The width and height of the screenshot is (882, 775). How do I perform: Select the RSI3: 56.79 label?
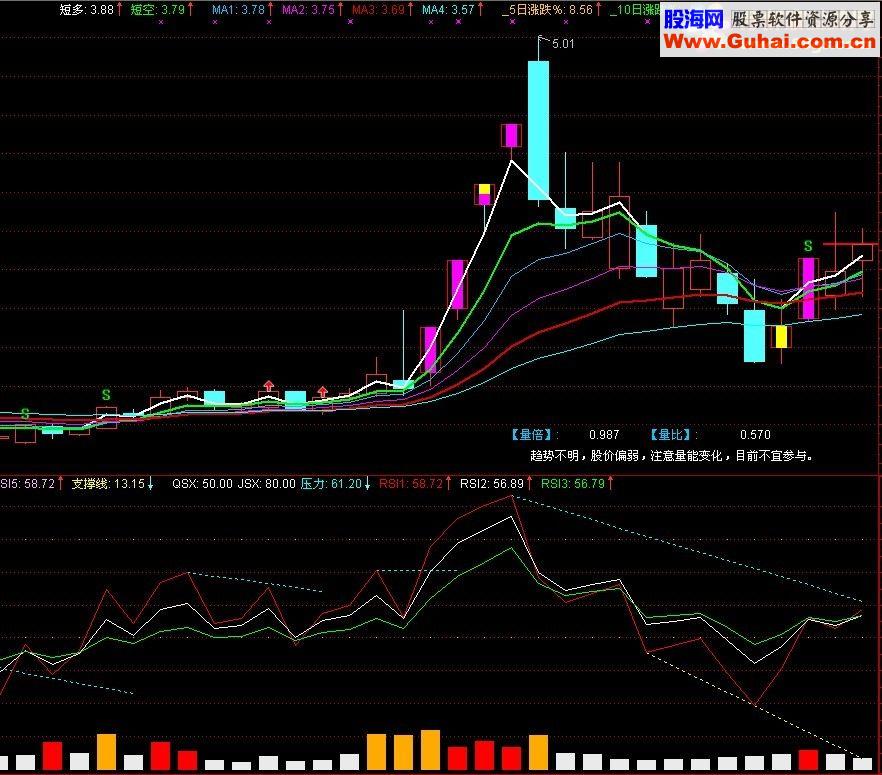pos(573,484)
